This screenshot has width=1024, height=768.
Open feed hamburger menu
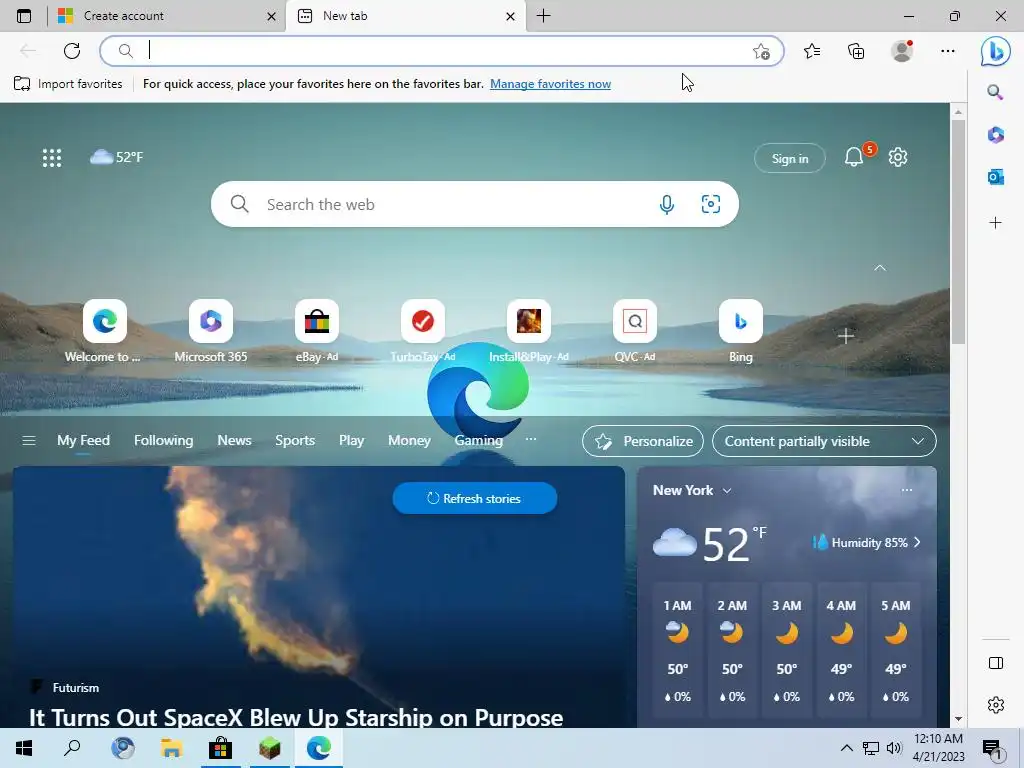tap(29, 441)
